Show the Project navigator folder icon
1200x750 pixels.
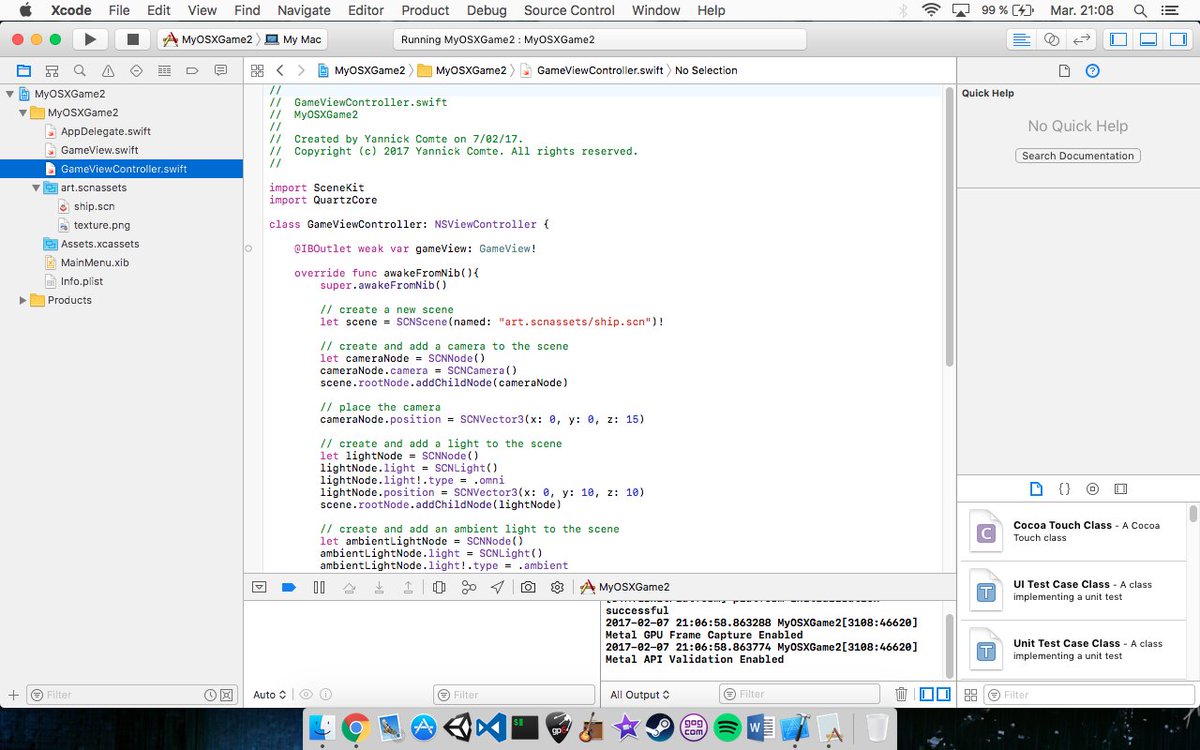click(x=23, y=71)
